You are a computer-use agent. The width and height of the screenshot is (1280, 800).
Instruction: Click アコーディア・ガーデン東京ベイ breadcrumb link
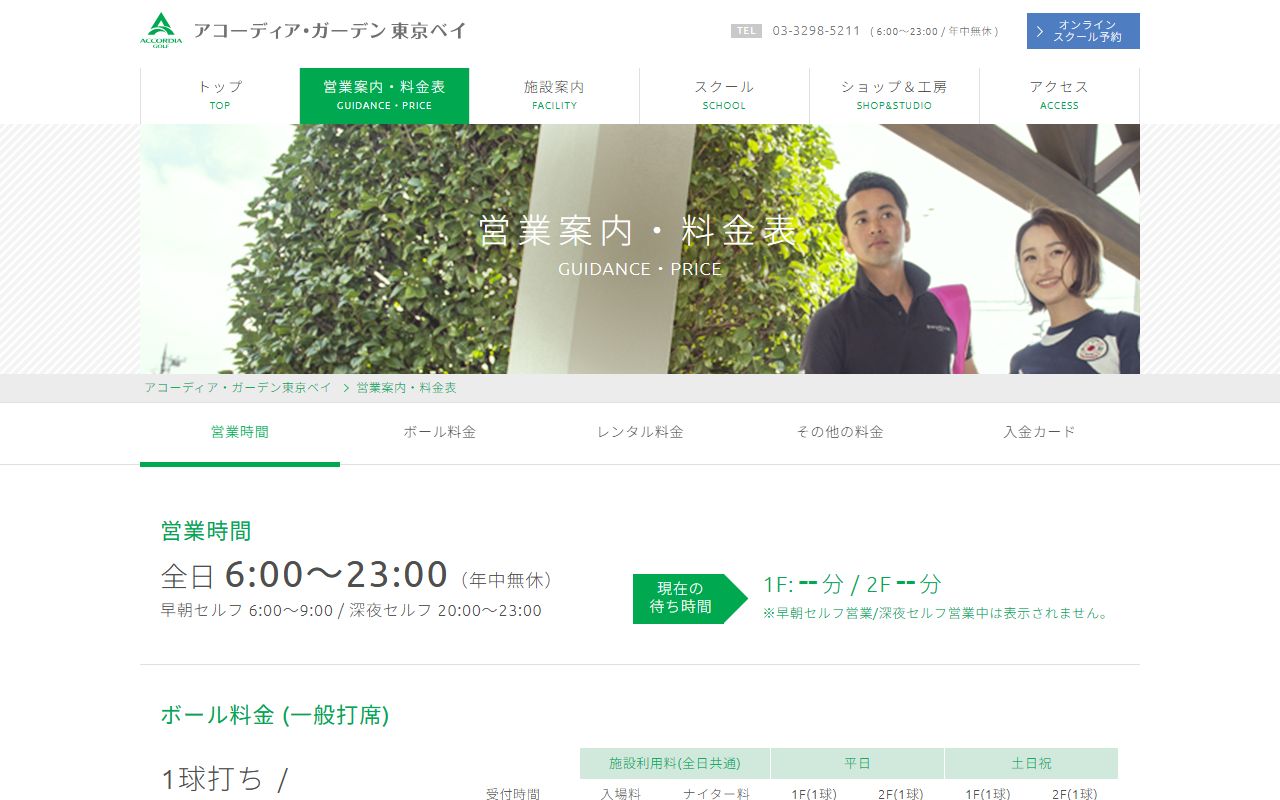[238, 388]
